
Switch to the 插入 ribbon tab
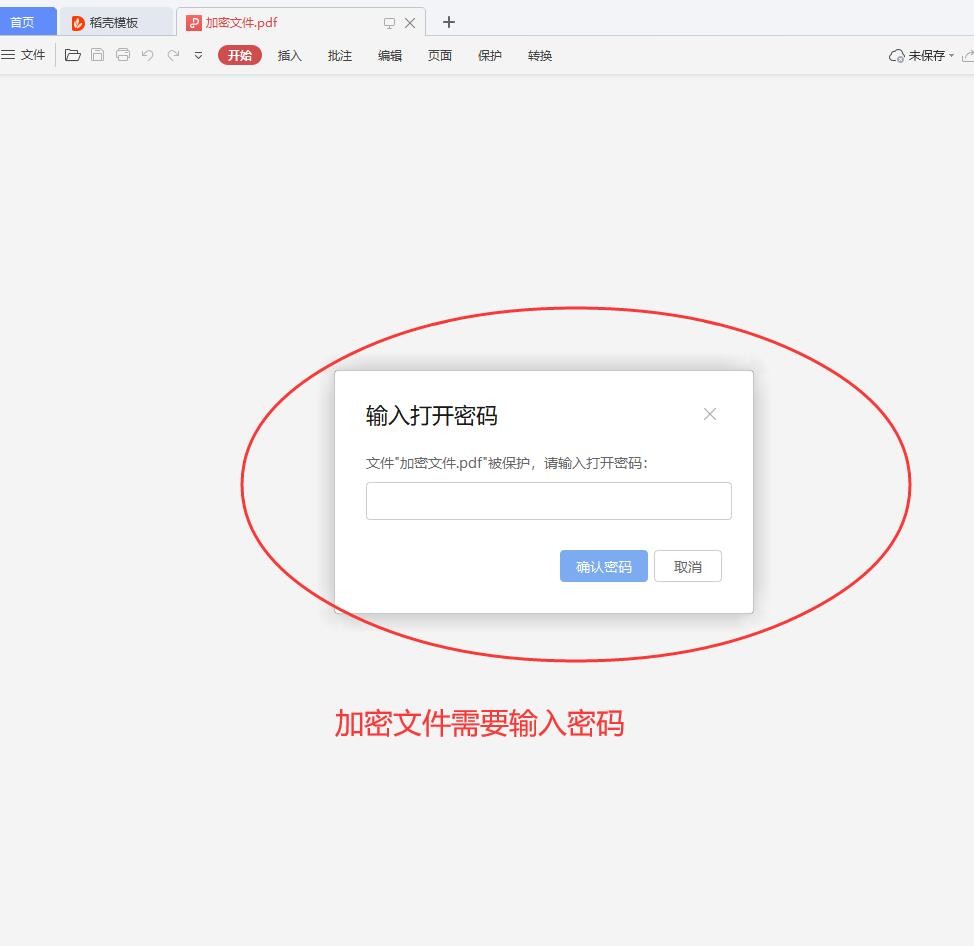289,56
